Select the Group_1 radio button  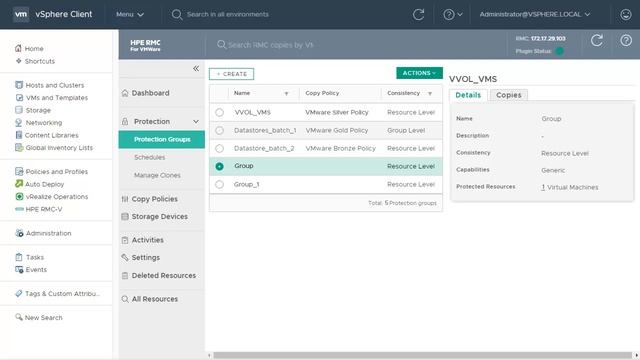[x=220, y=184]
